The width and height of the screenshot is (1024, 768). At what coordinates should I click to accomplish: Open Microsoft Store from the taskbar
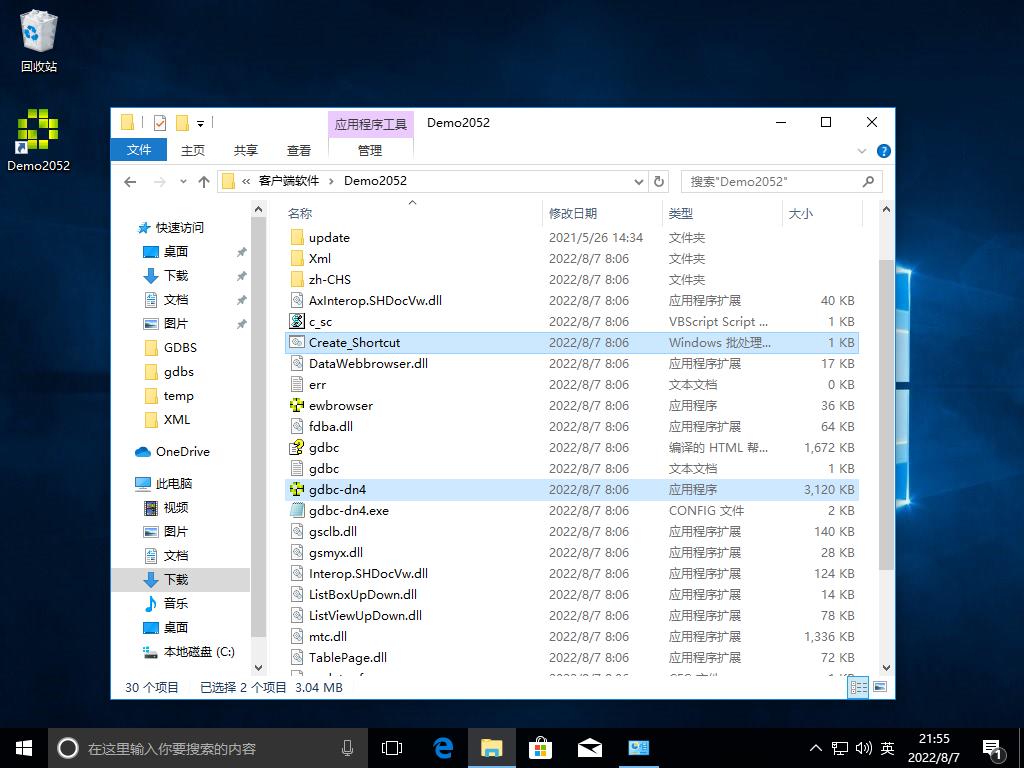tap(540, 748)
